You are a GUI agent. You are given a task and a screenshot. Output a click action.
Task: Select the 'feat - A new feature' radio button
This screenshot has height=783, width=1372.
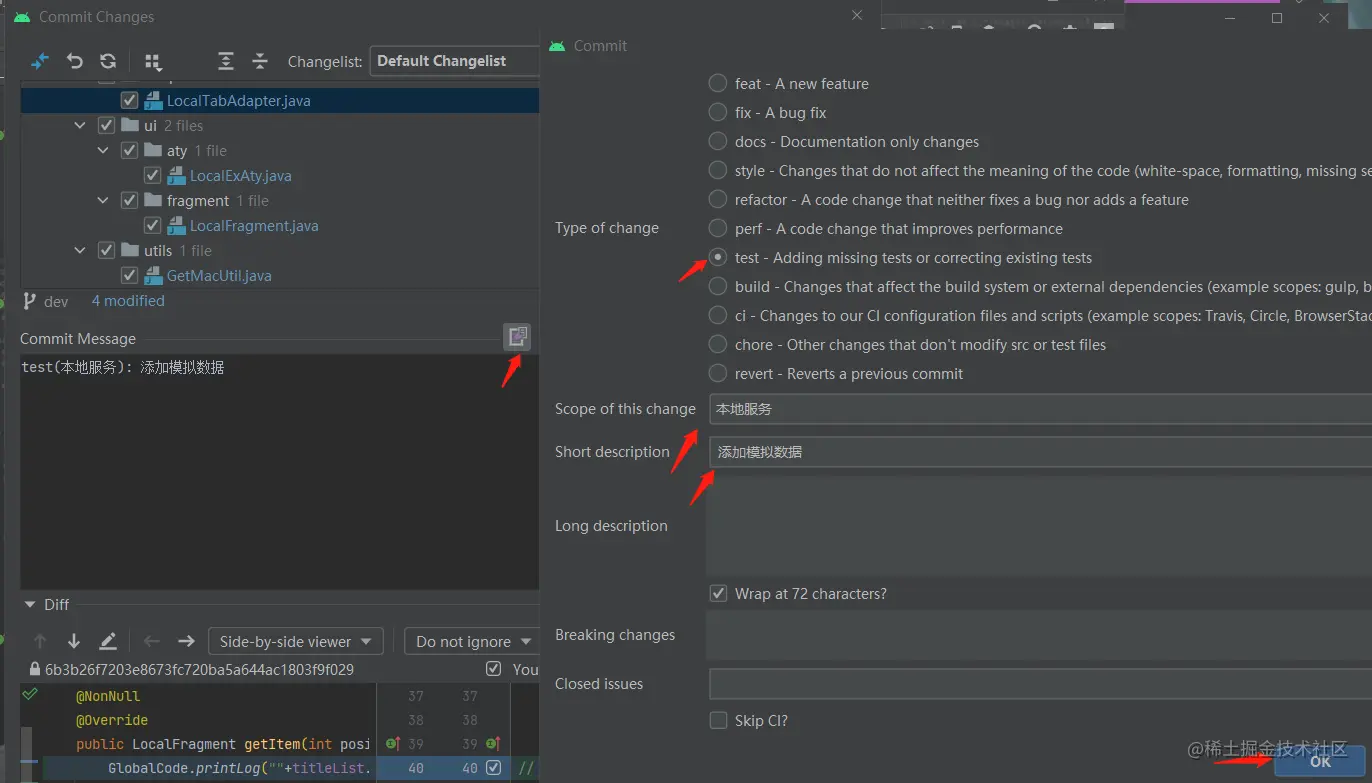pos(718,83)
